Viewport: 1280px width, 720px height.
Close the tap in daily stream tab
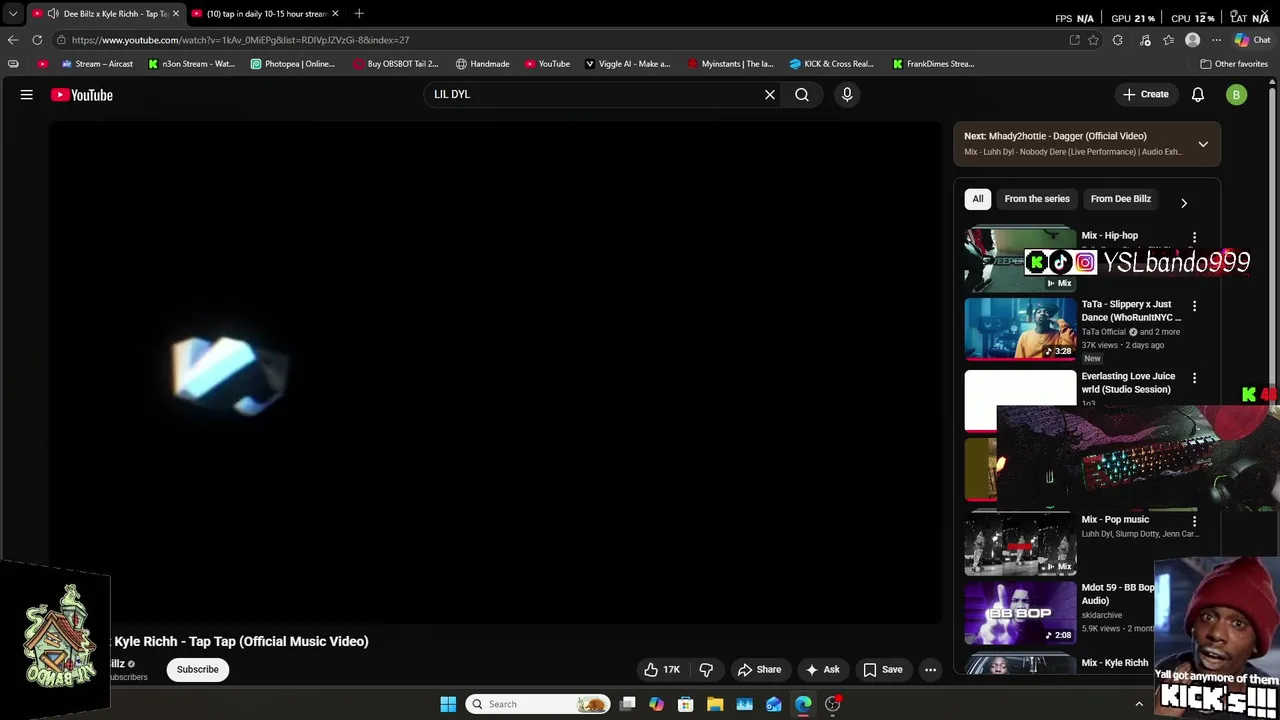pyautogui.click(x=335, y=14)
